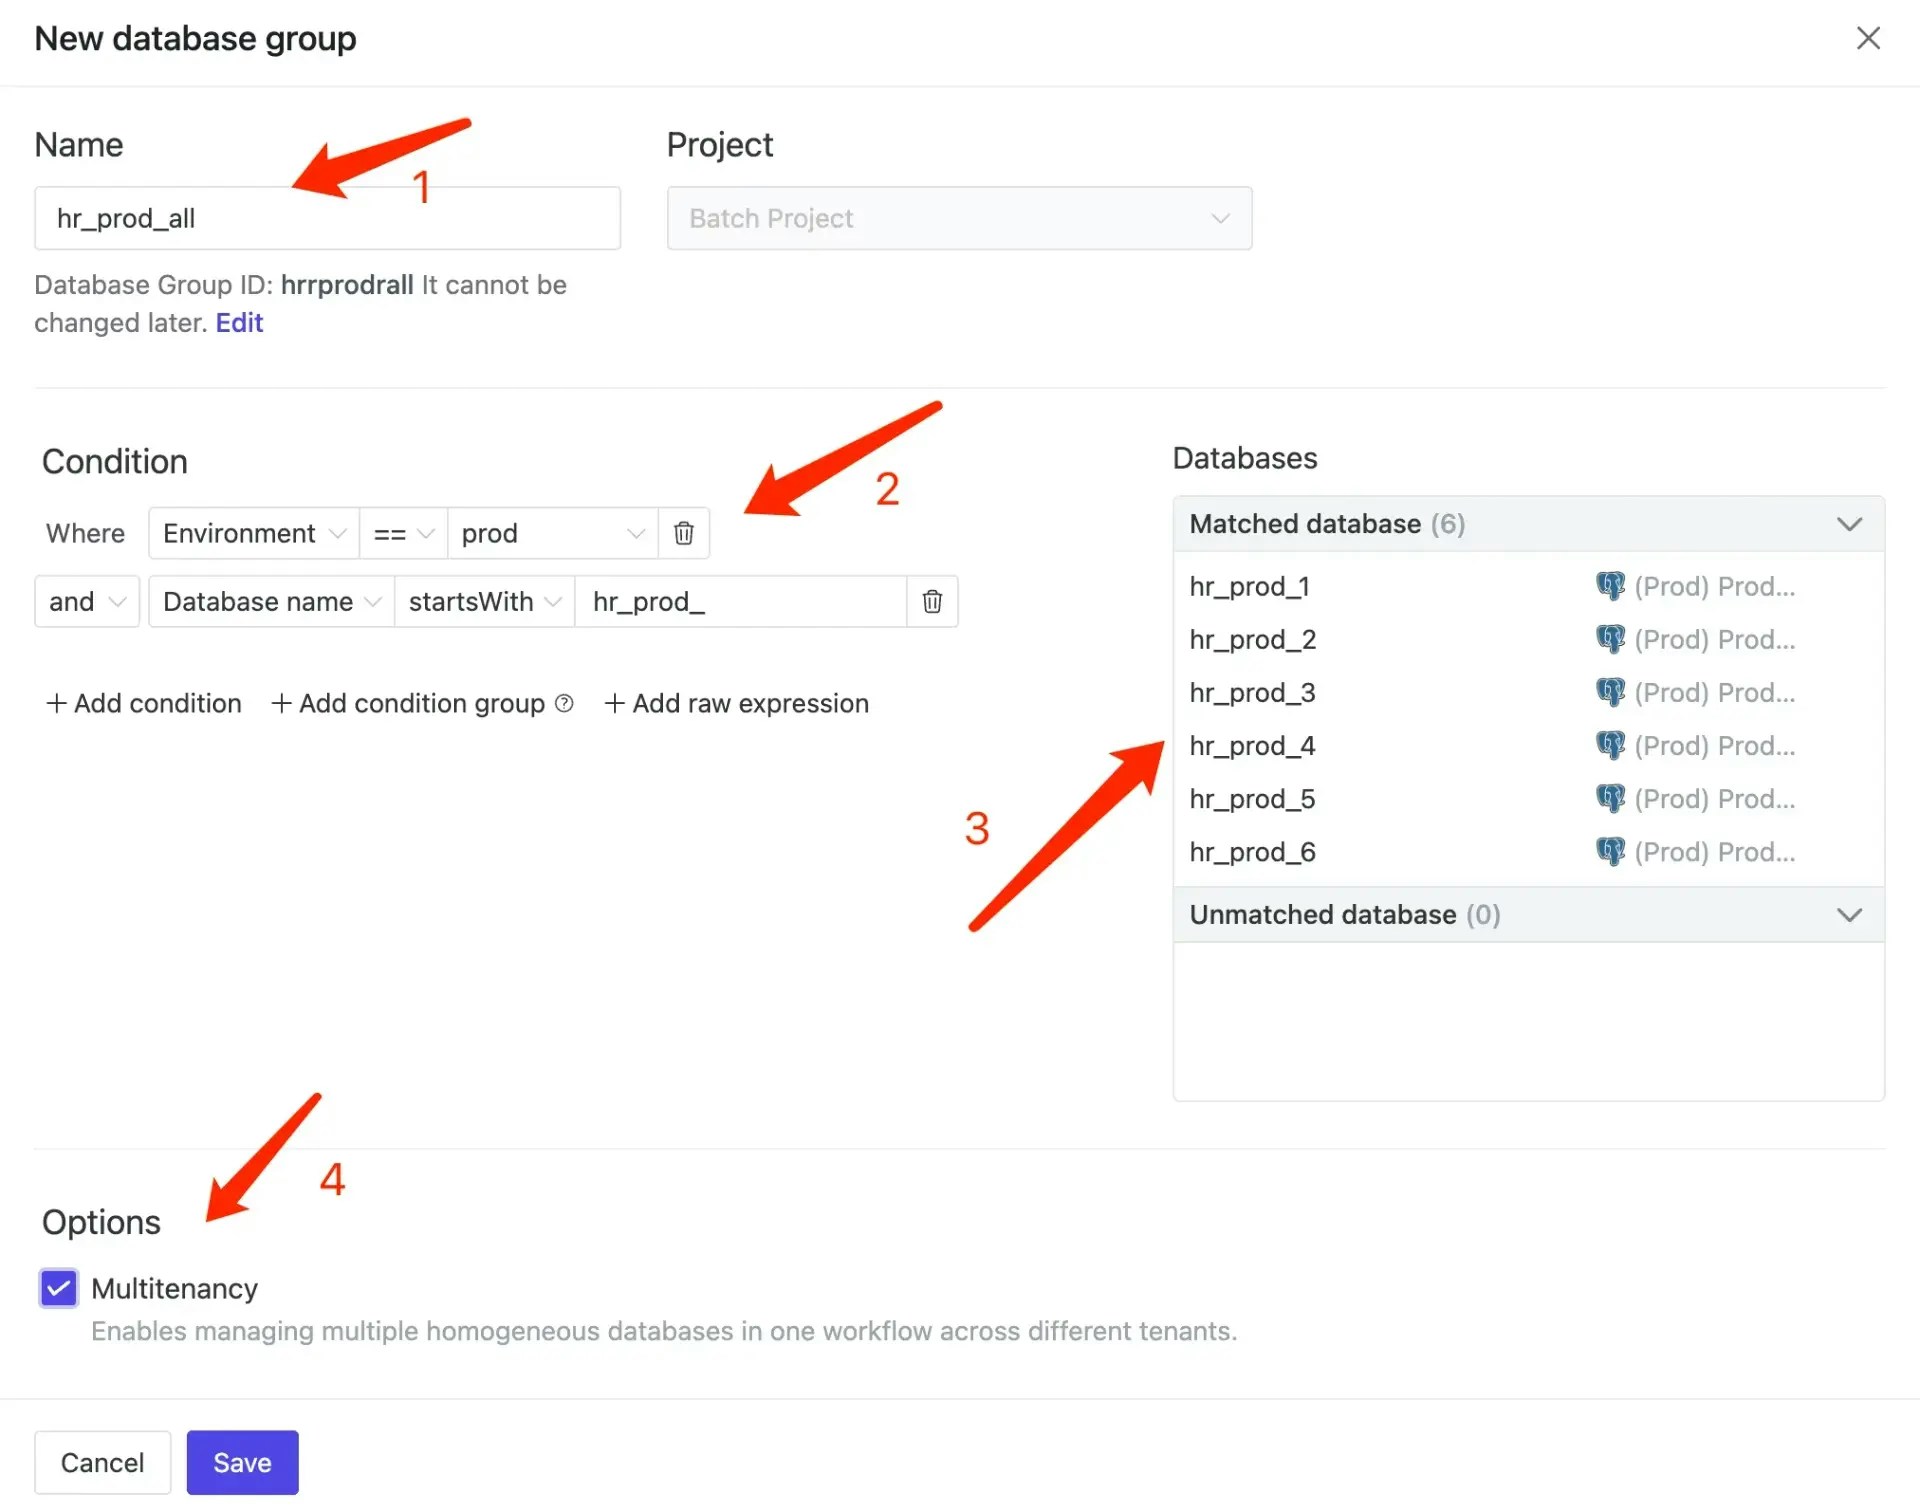
Task: Click PostgreSQL elephant icon for hr_prod_3
Action: [1610, 692]
